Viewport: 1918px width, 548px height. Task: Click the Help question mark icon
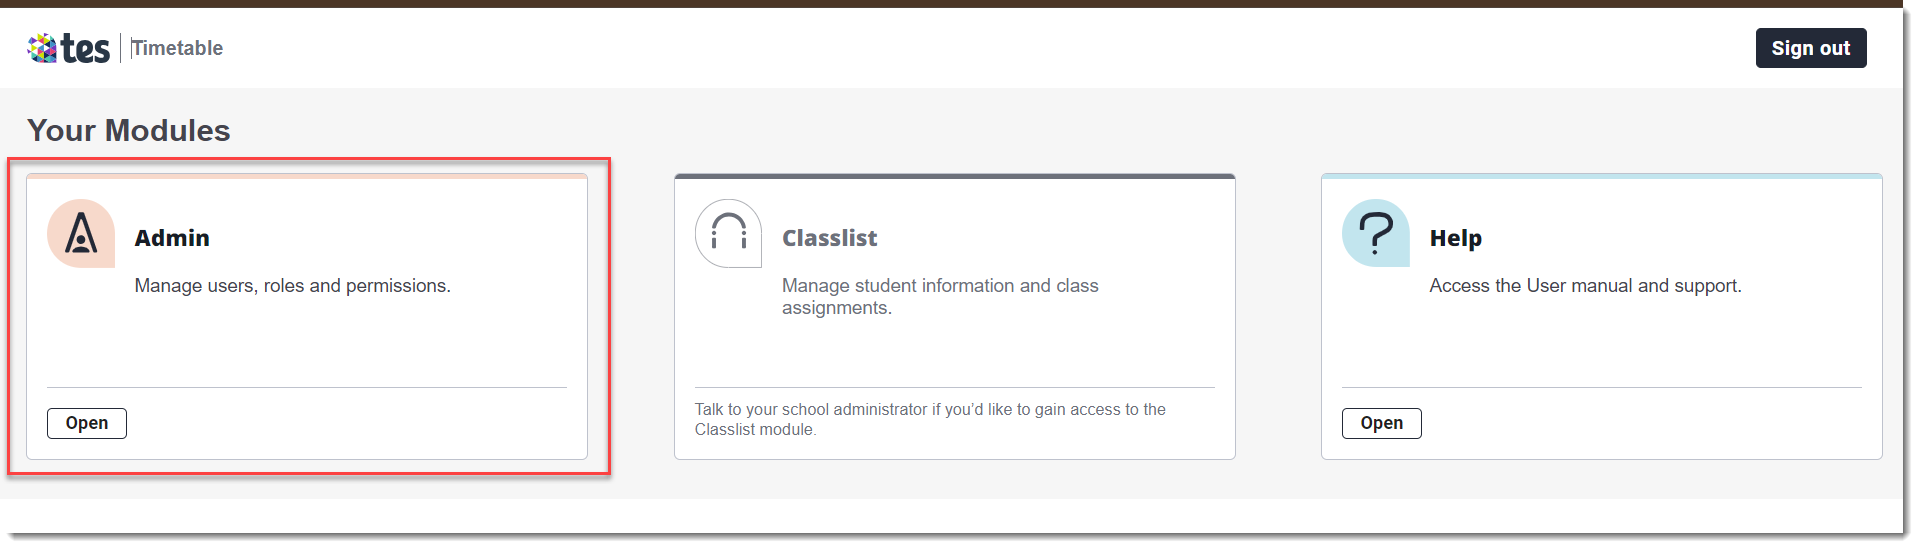(x=1376, y=233)
